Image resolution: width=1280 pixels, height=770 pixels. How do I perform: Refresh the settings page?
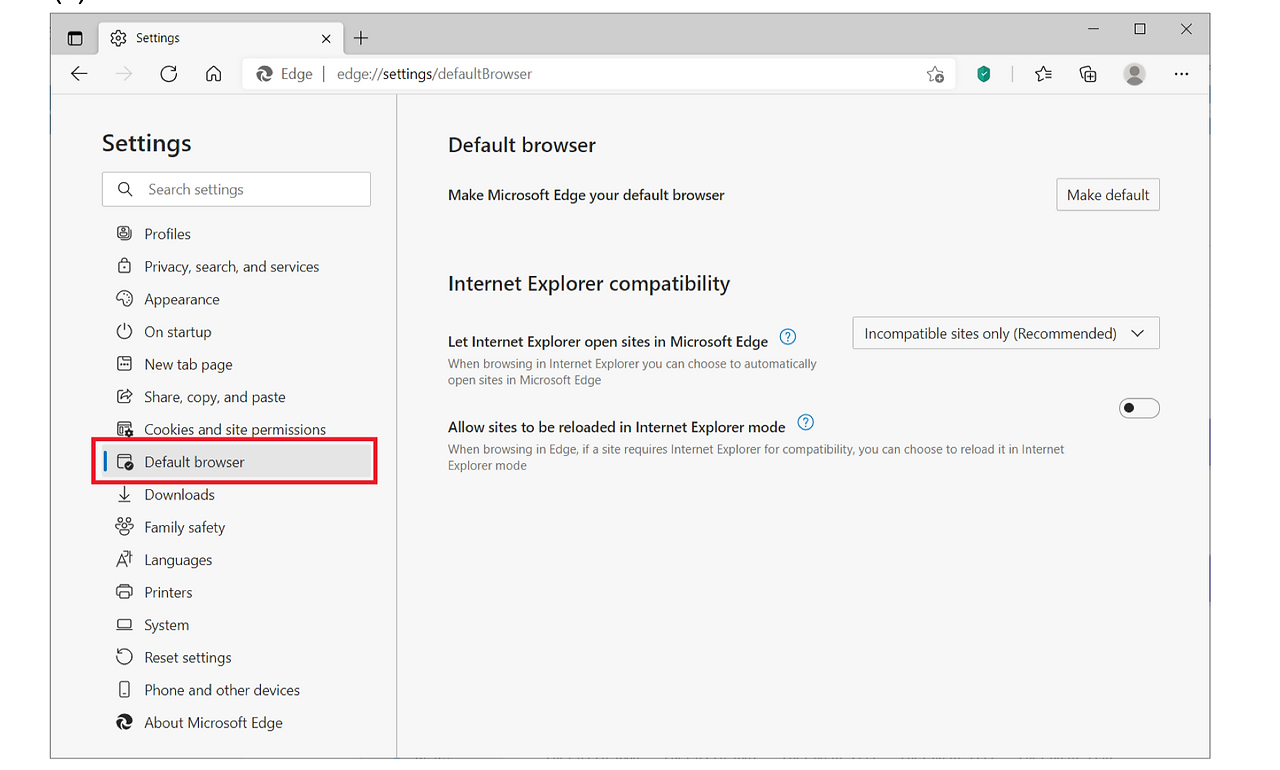point(169,74)
